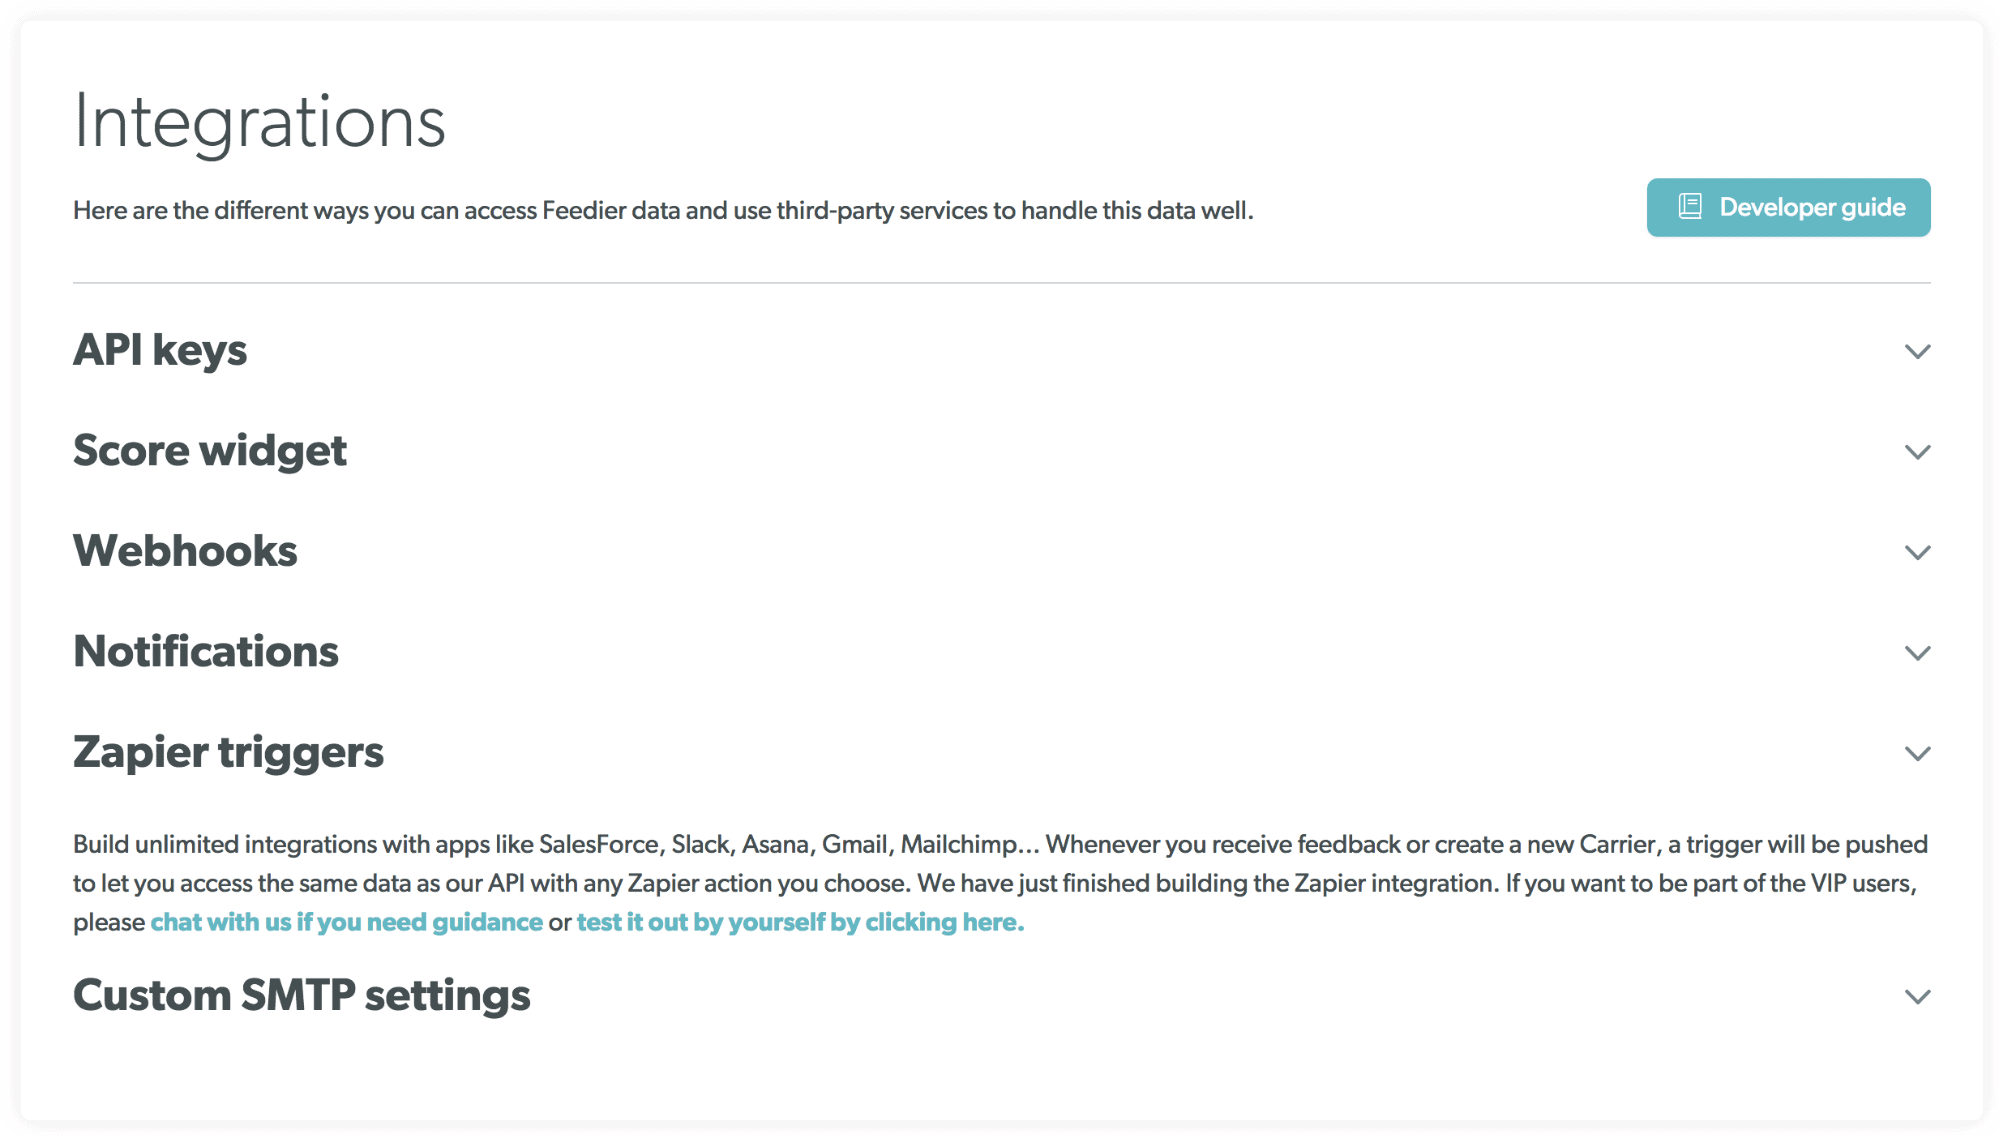The image size is (1999, 1137).
Task: Expand Custom SMTP settings chevron arrow
Action: click(1917, 997)
